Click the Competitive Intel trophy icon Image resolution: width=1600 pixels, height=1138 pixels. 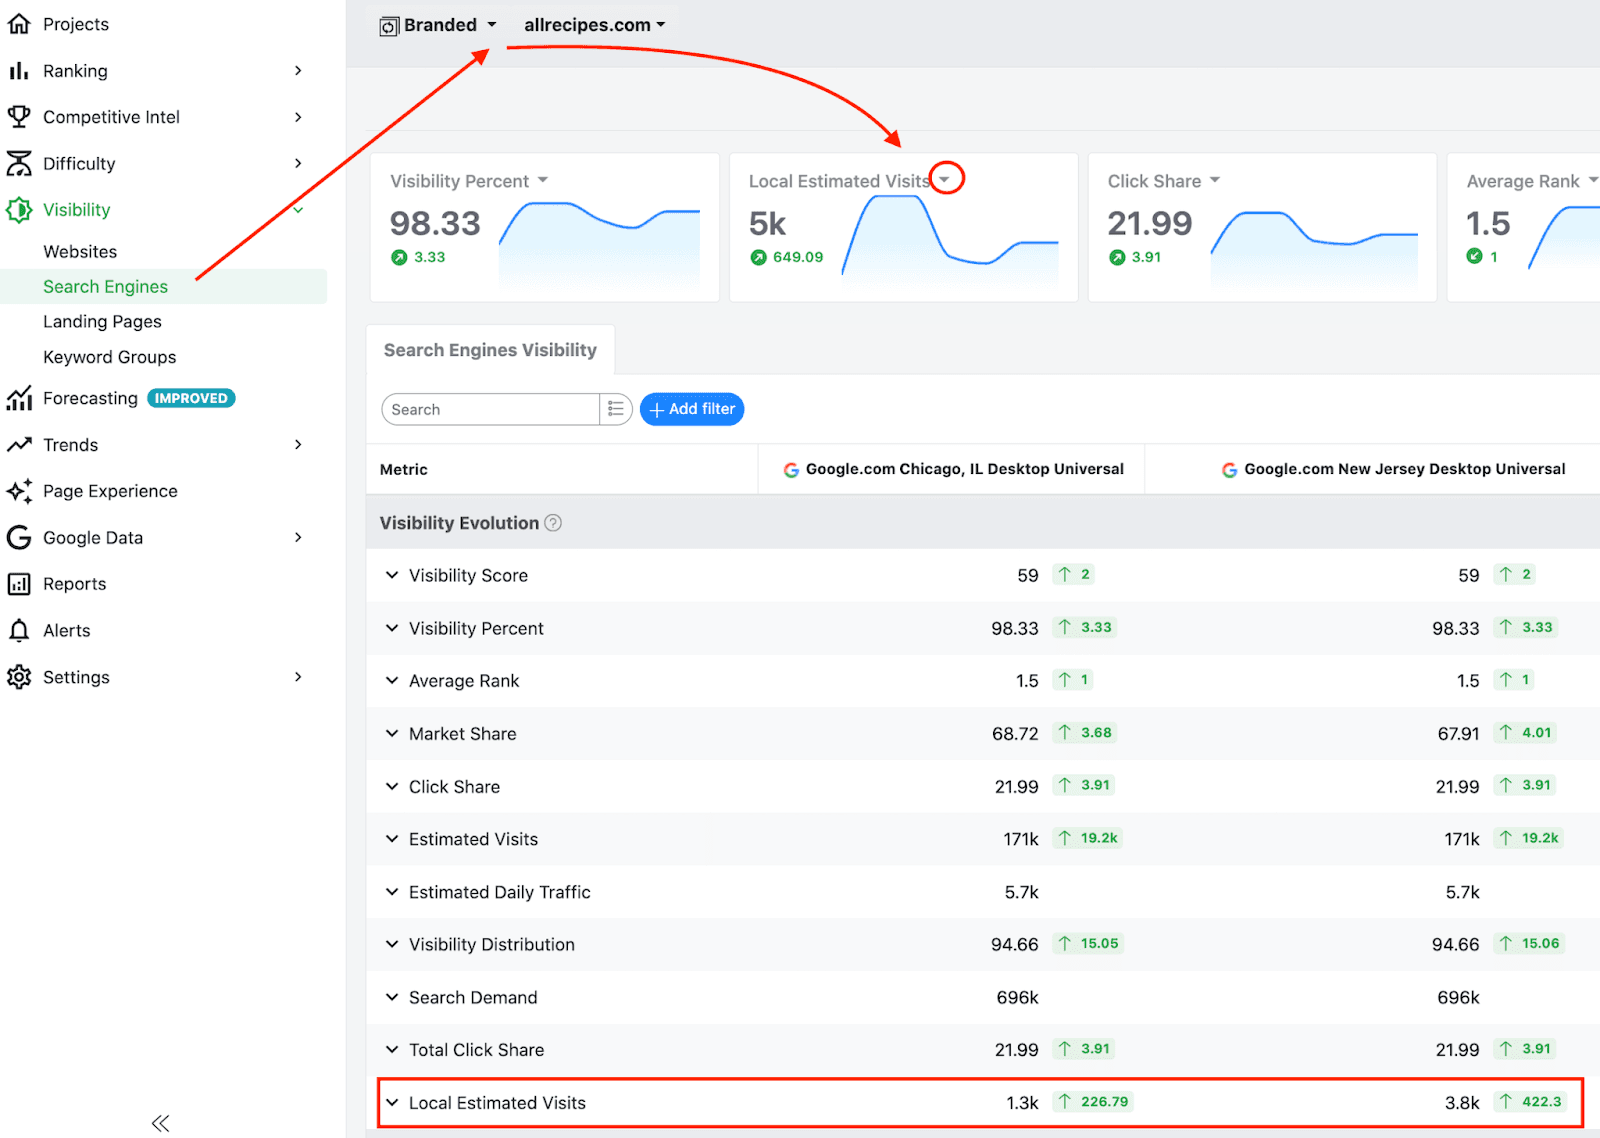coord(19,117)
